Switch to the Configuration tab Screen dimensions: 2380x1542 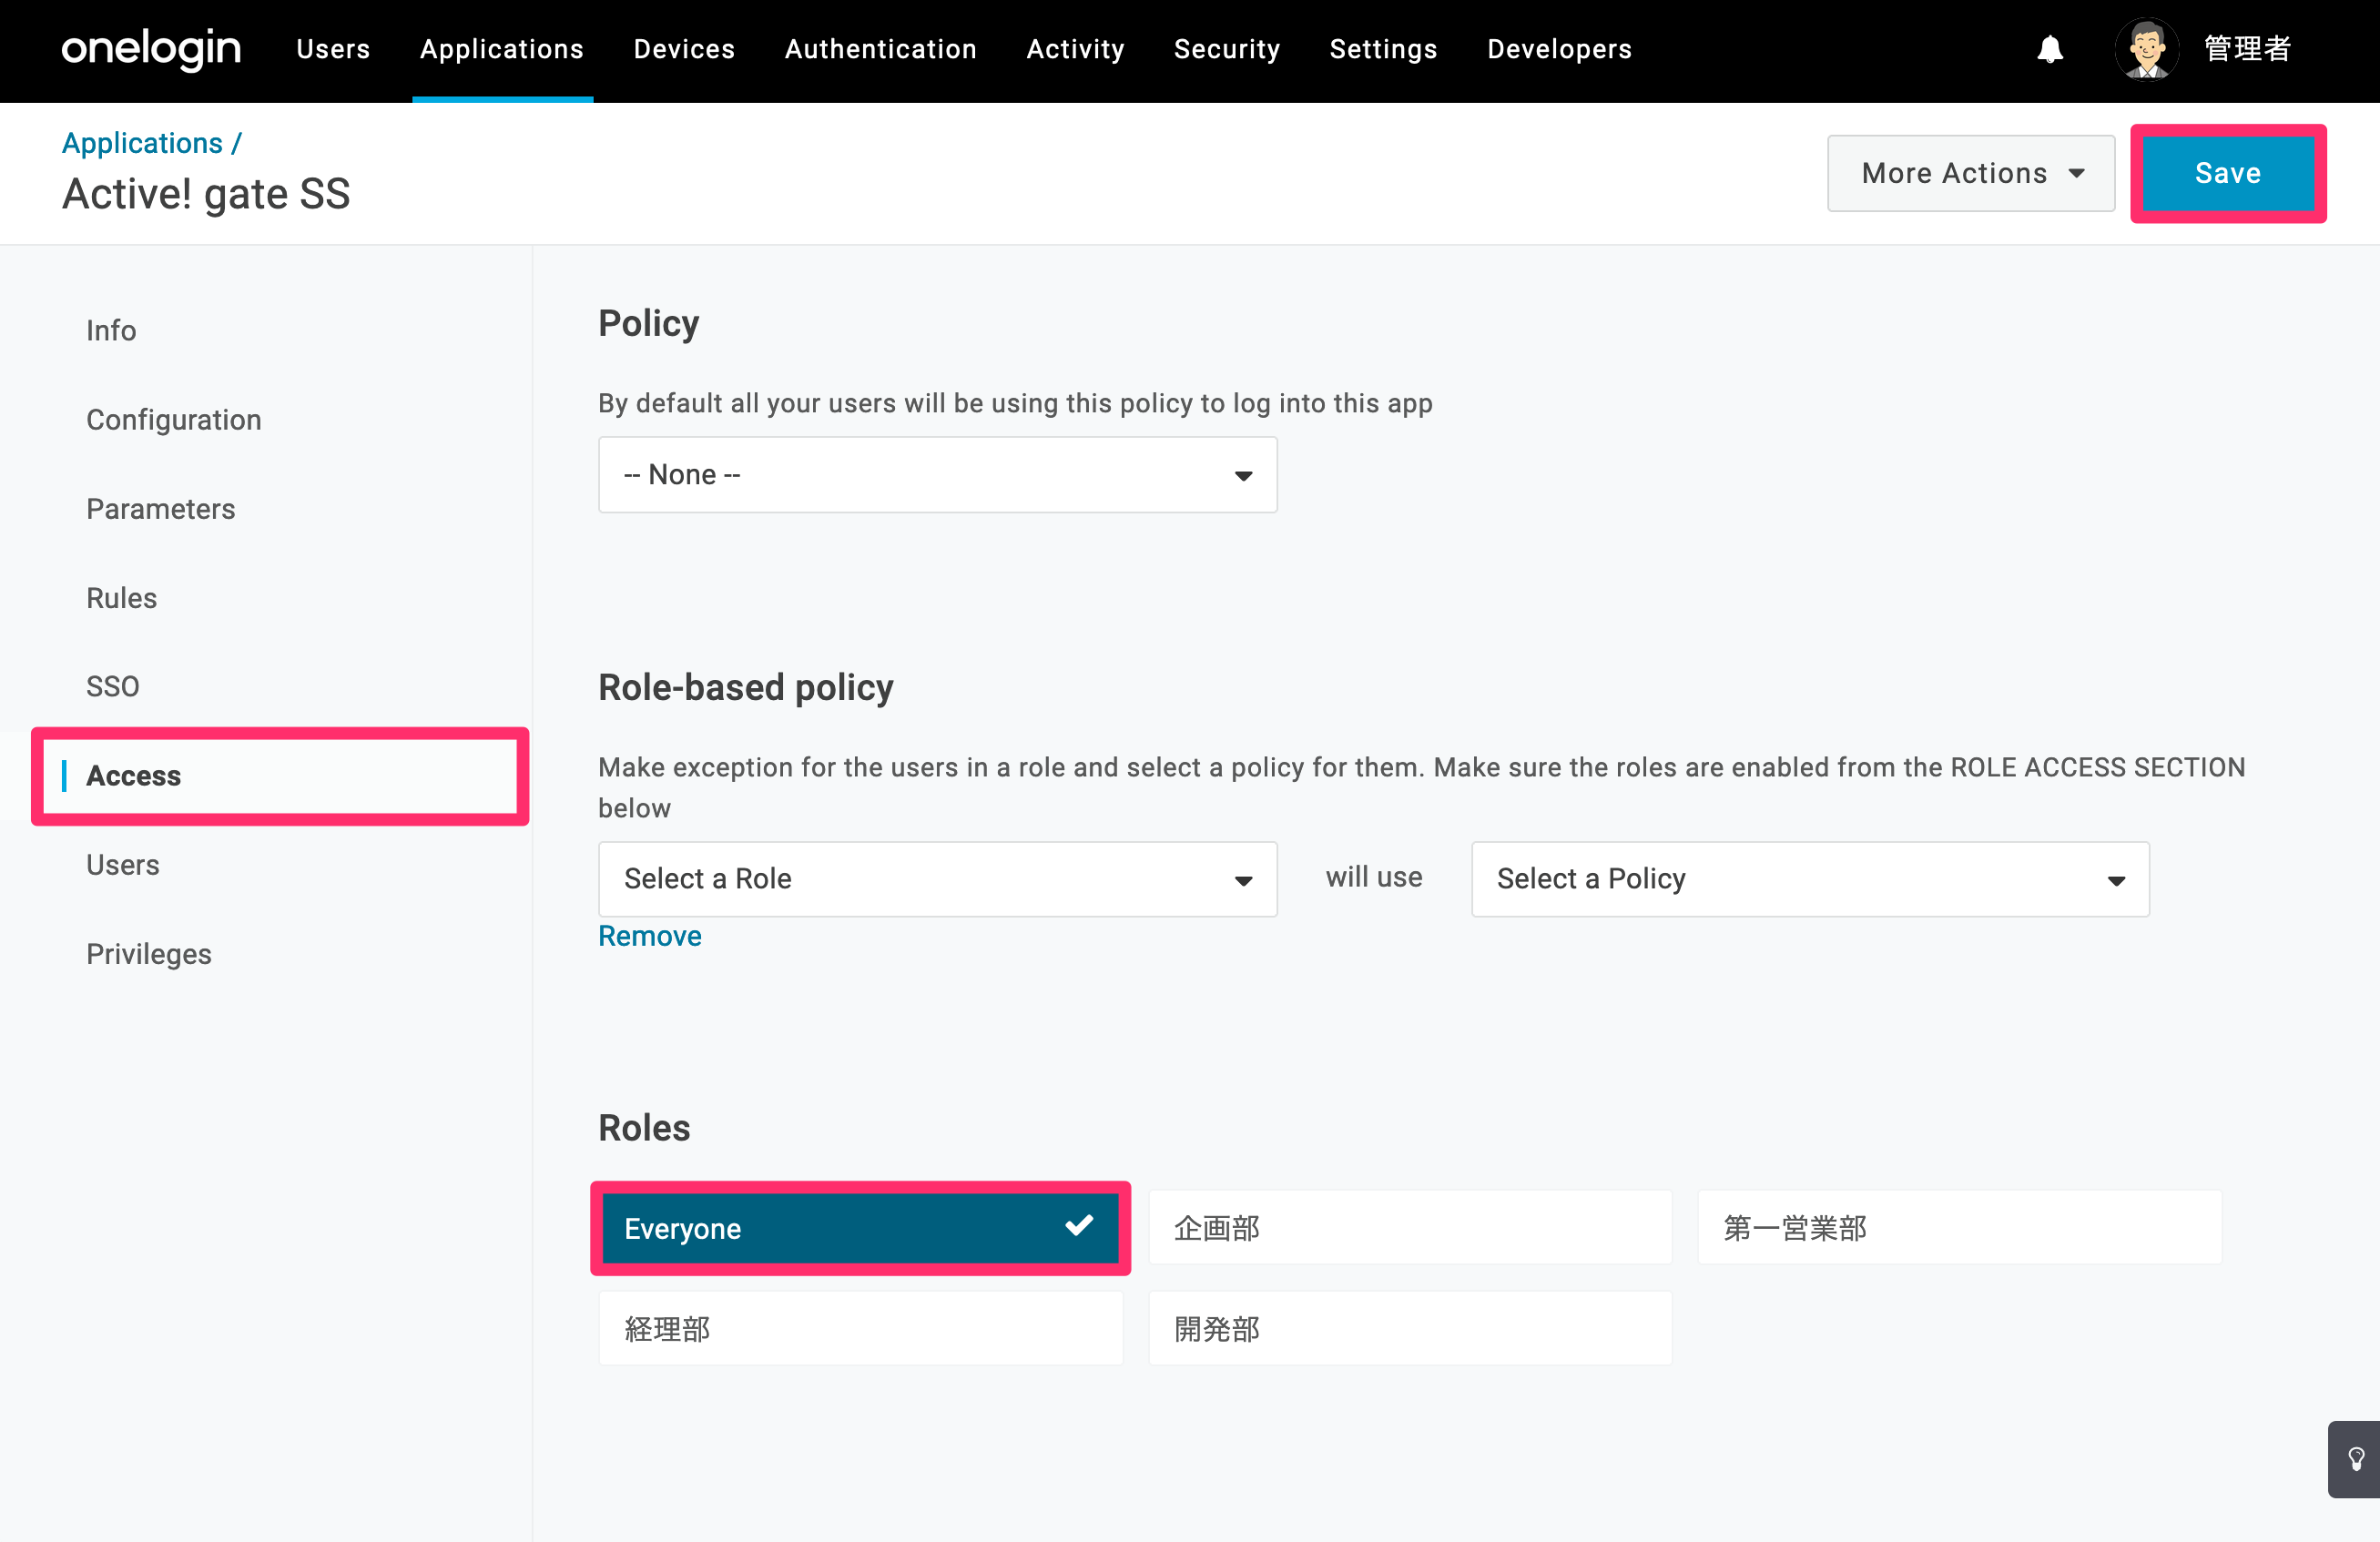pos(174,419)
